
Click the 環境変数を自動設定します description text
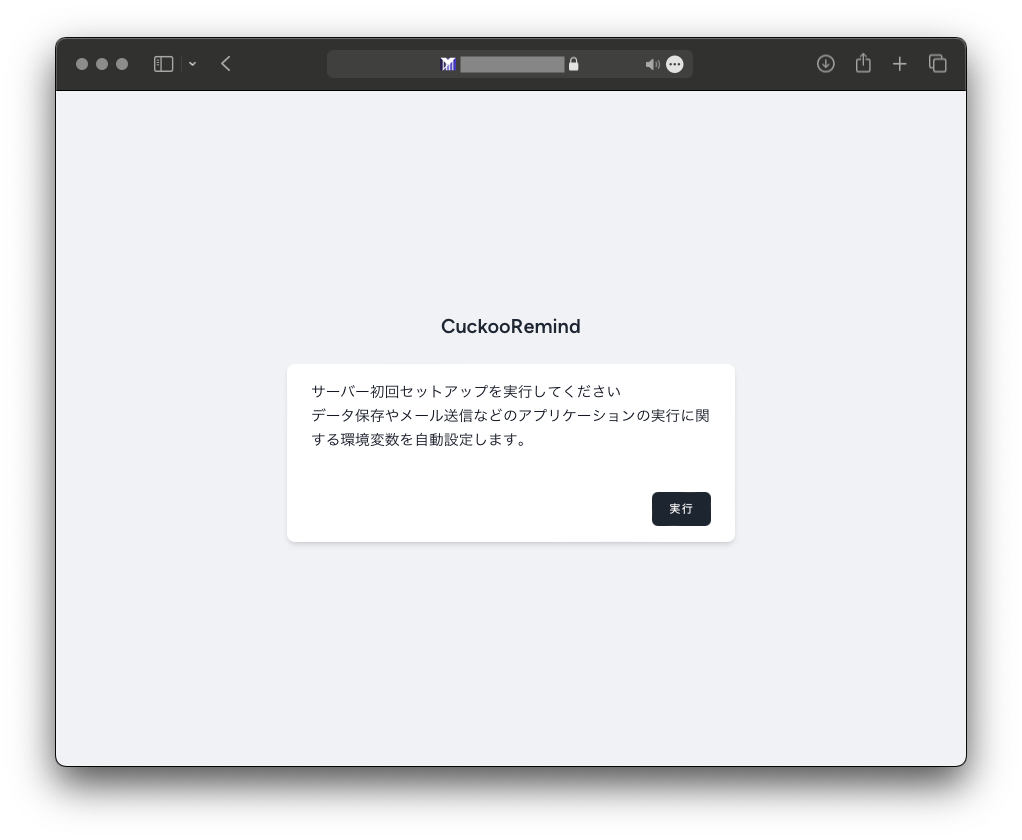pyautogui.click(x=420, y=439)
